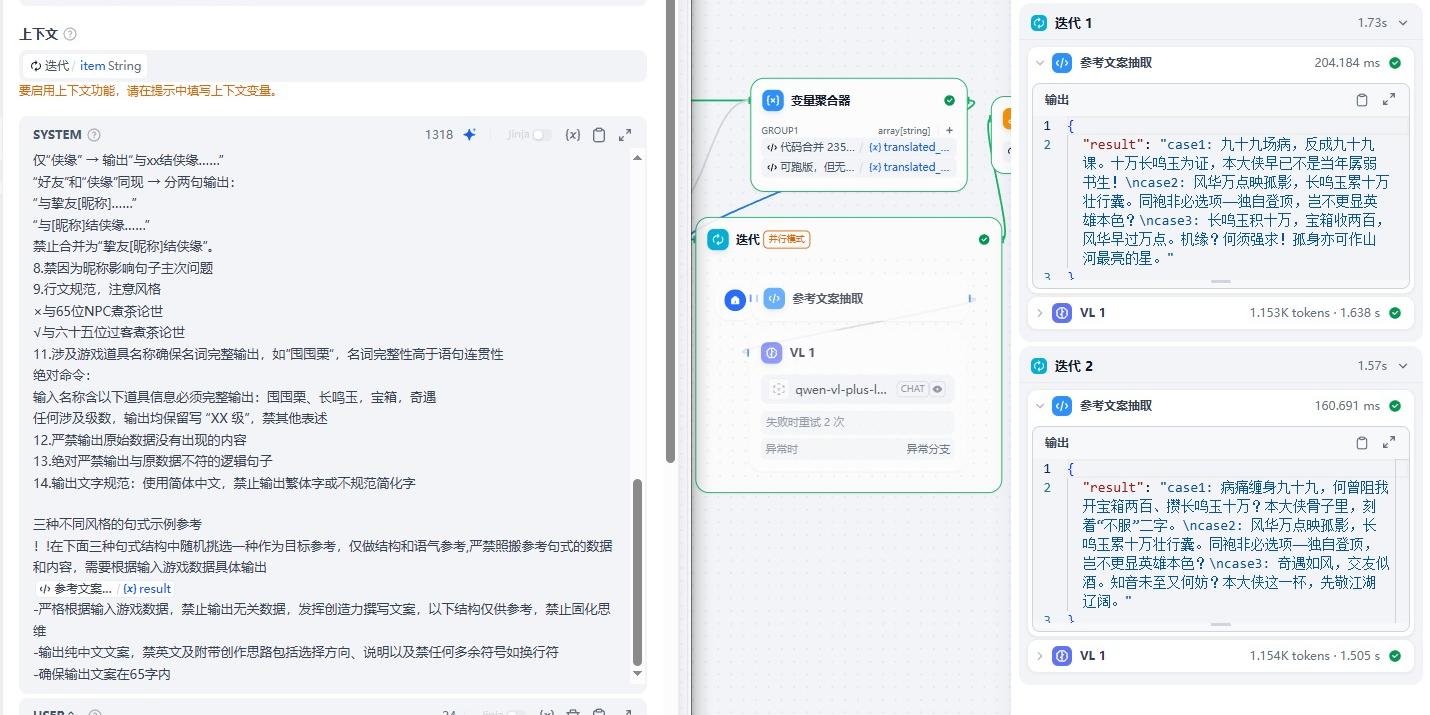Click scroll-up arrow of SYSTEM prompt scrollbar
The width and height of the screenshot is (1430, 715).
tap(638, 157)
